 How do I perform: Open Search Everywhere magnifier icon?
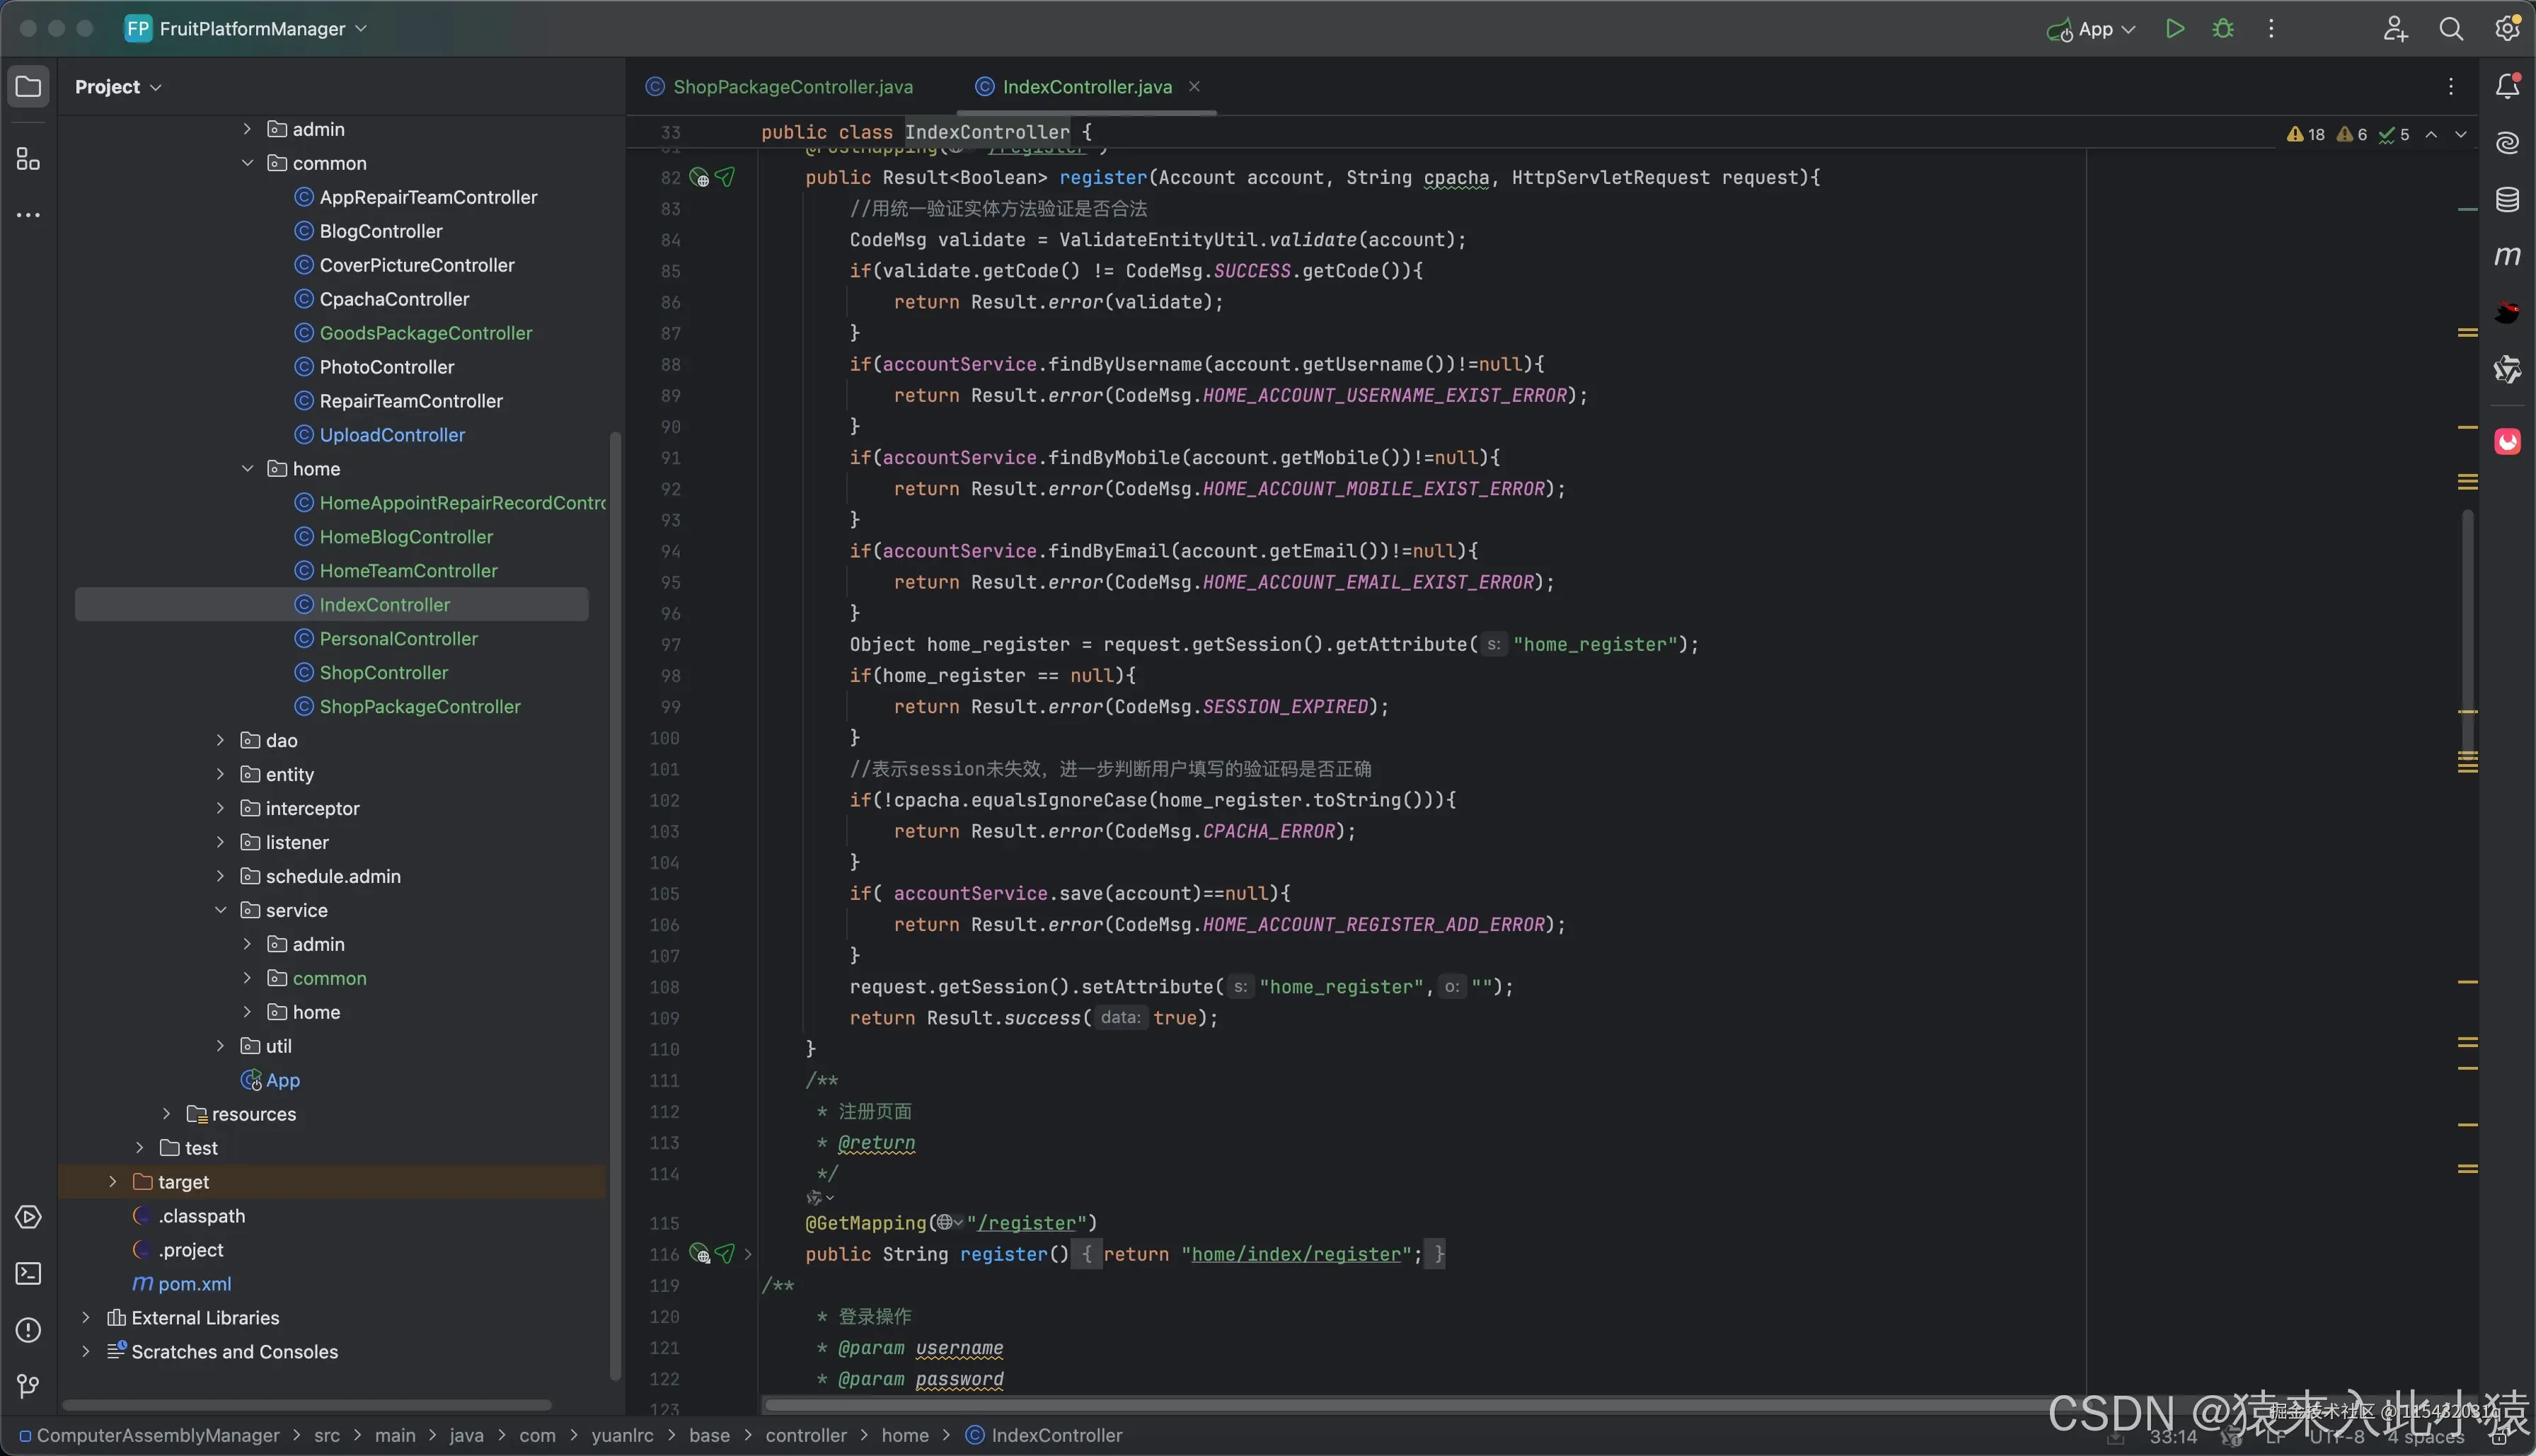tap(2450, 29)
